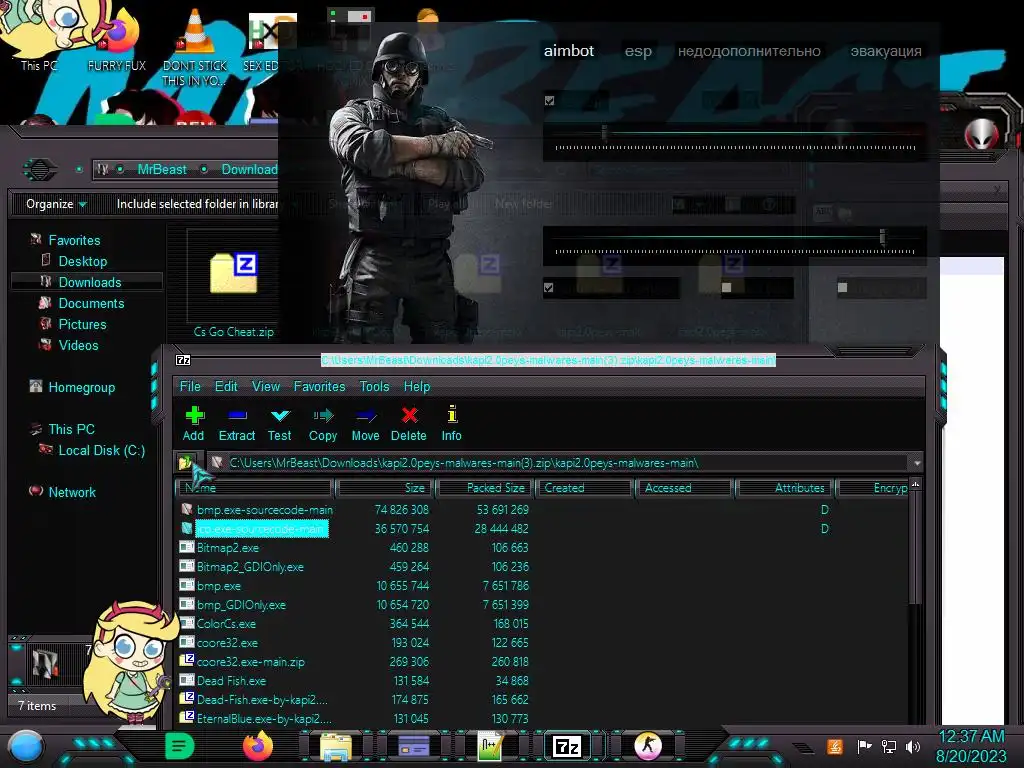
Task: Switch to the aimbot tab
Action: click(569, 51)
